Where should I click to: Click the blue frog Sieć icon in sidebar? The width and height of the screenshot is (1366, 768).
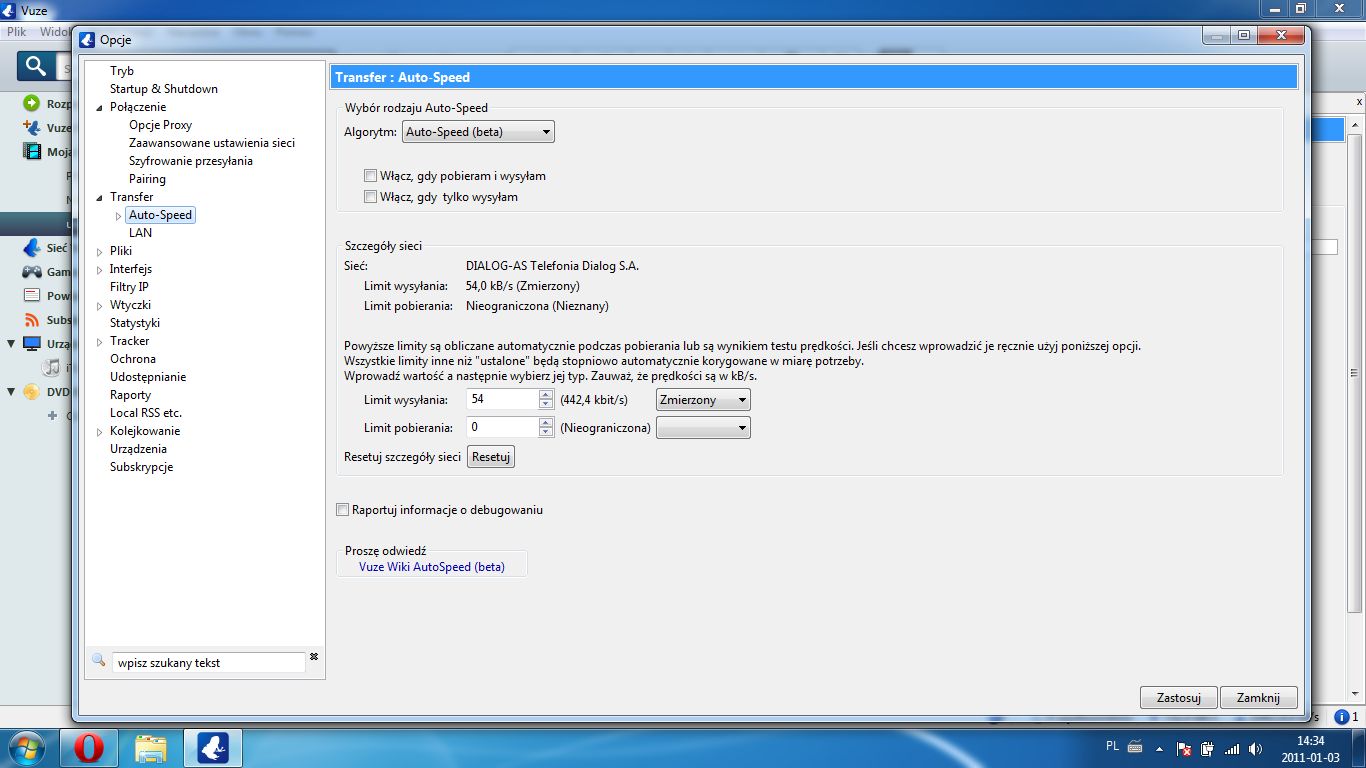[31, 248]
